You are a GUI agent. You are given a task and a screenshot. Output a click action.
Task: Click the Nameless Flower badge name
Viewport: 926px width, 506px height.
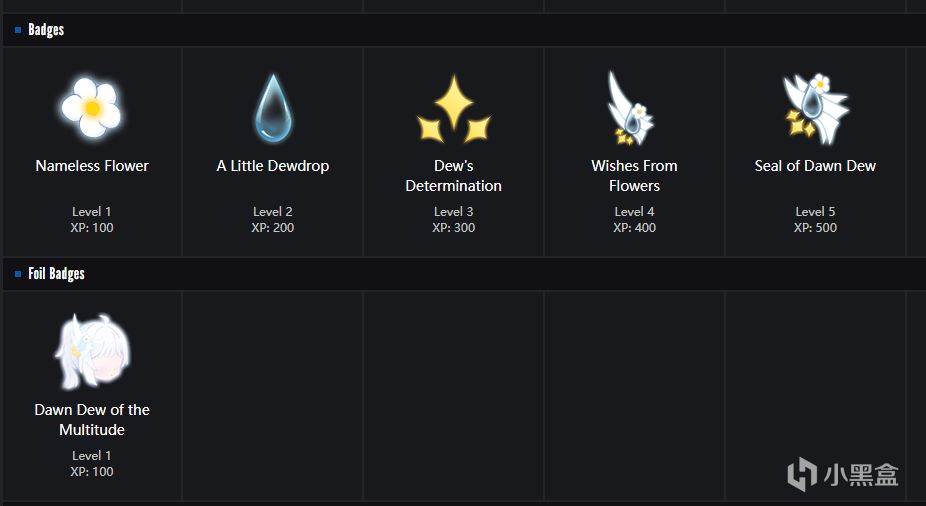[92, 166]
